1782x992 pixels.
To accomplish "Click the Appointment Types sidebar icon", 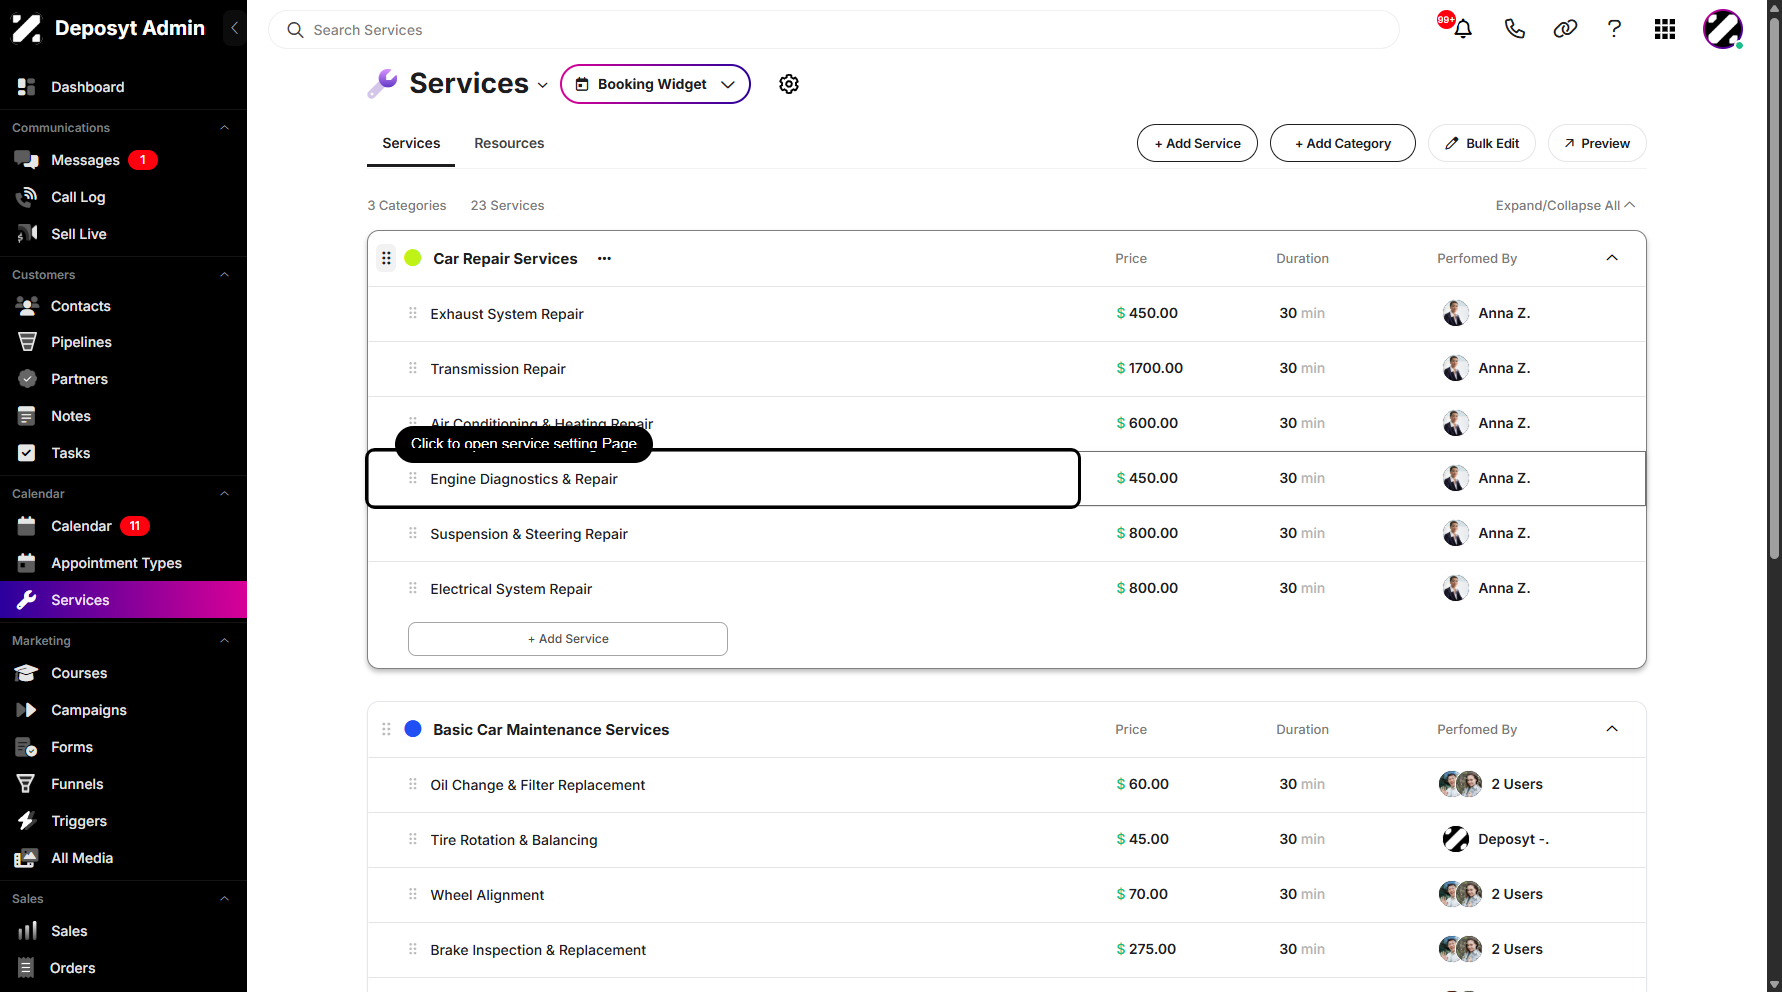I will [27, 563].
